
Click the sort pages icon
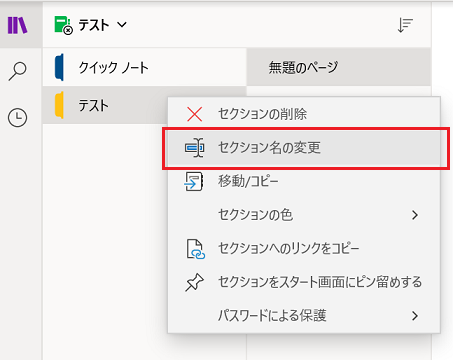click(405, 25)
